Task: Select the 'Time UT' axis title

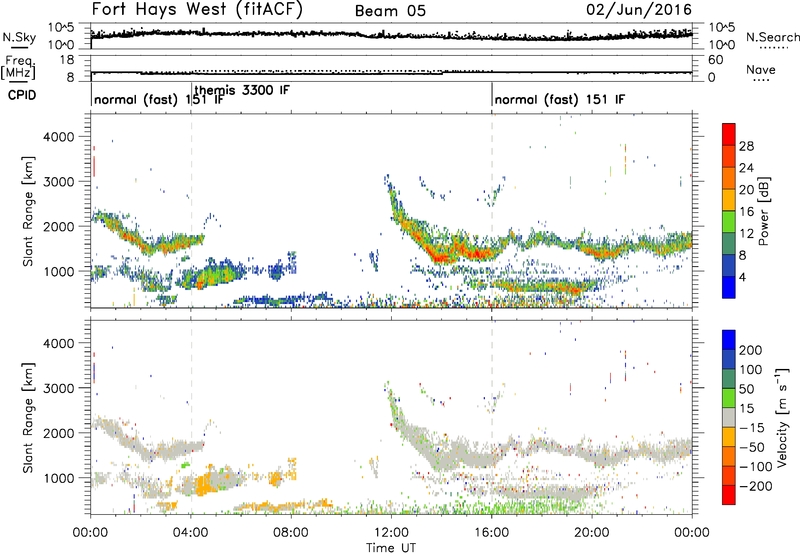Action: [391, 548]
